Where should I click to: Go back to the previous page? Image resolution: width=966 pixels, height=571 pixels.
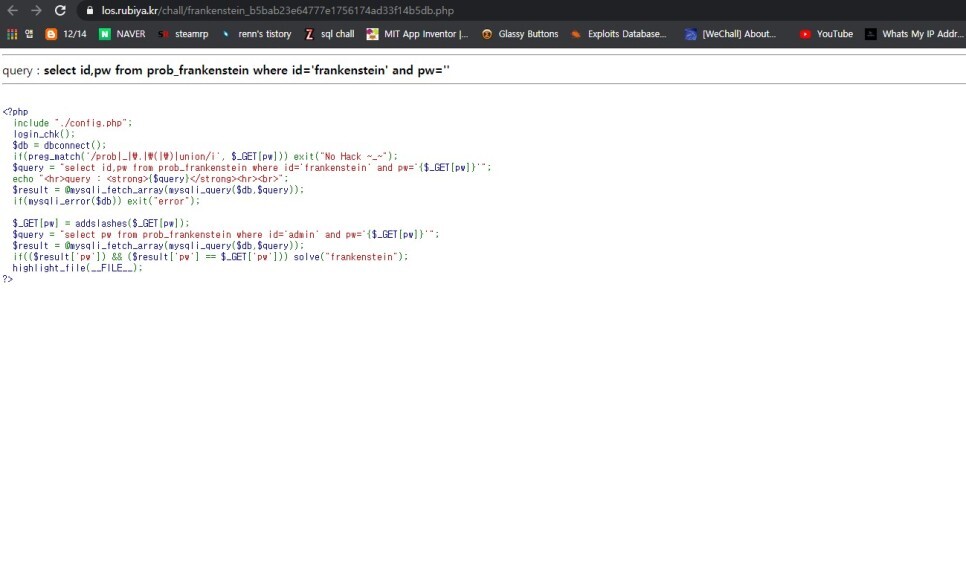pos(12,10)
